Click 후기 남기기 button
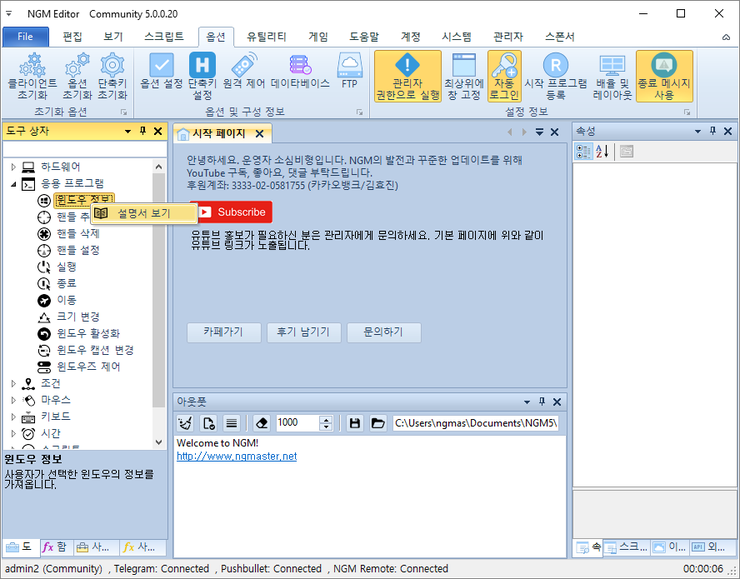Viewport: 740px width, 579px height. click(304, 332)
